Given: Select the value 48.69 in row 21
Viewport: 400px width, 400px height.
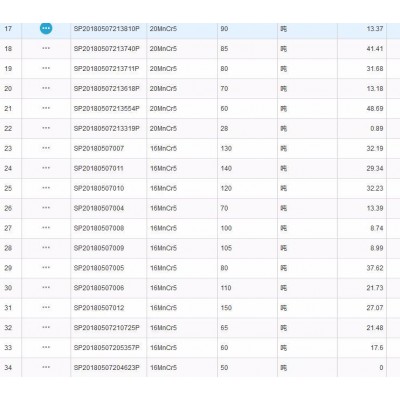Looking at the screenshot, I should coord(375,109).
